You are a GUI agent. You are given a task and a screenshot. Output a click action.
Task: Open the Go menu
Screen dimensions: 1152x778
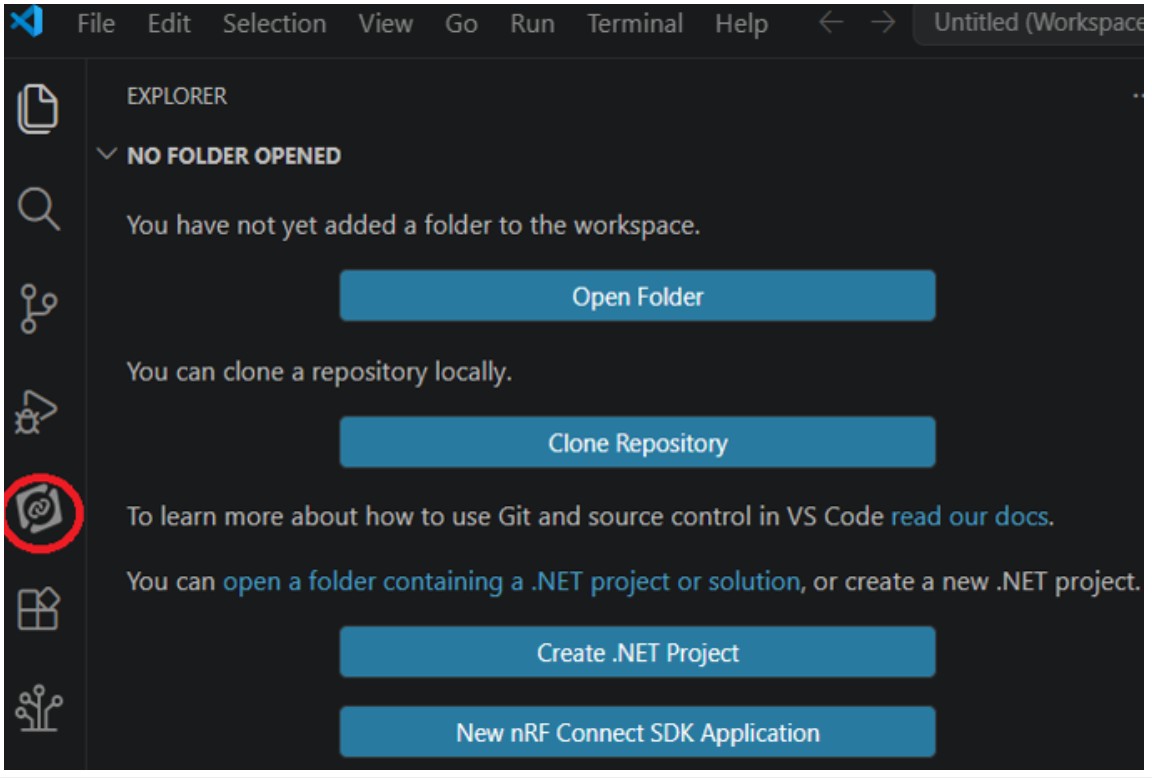[461, 24]
